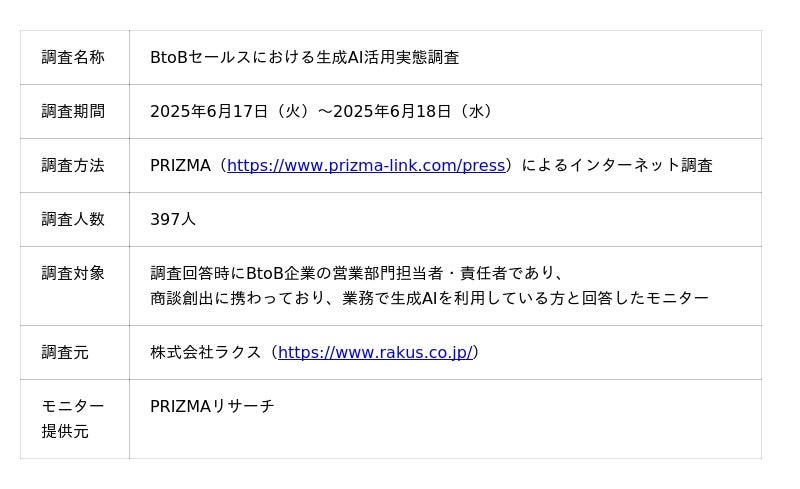
Task: Click the 397人 value
Action: point(172,219)
